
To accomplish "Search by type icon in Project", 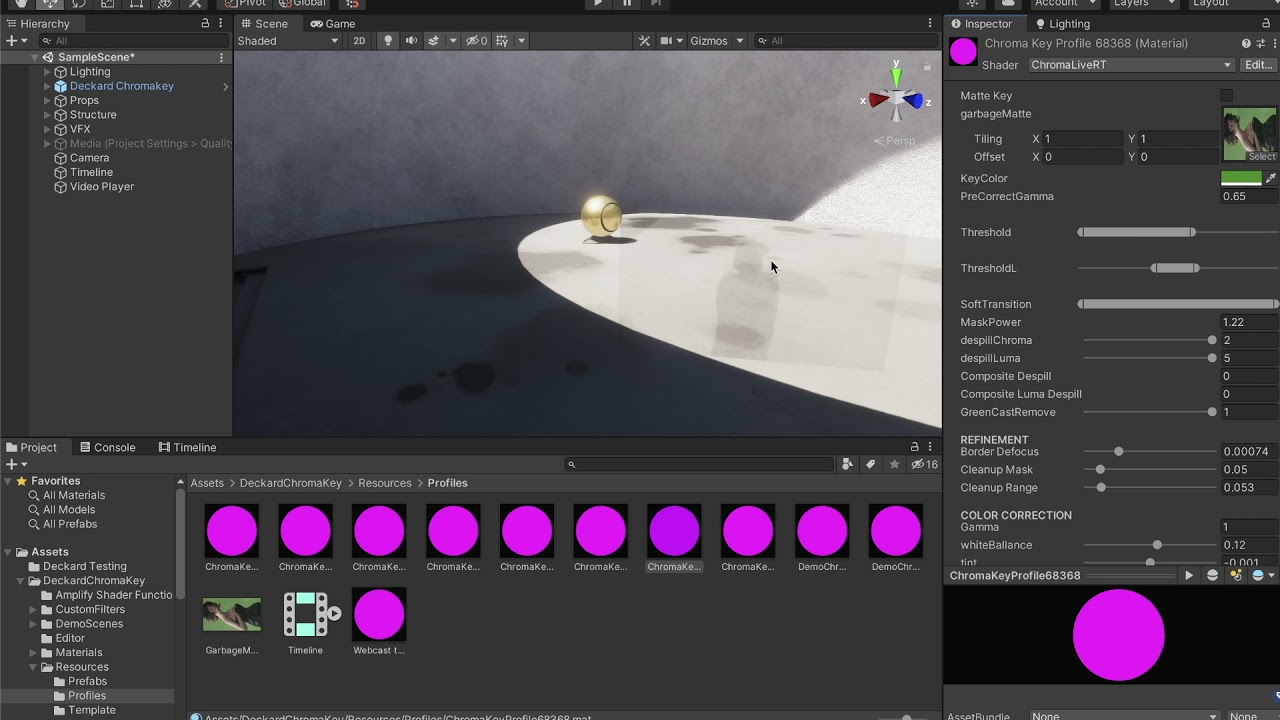I will coord(848,465).
